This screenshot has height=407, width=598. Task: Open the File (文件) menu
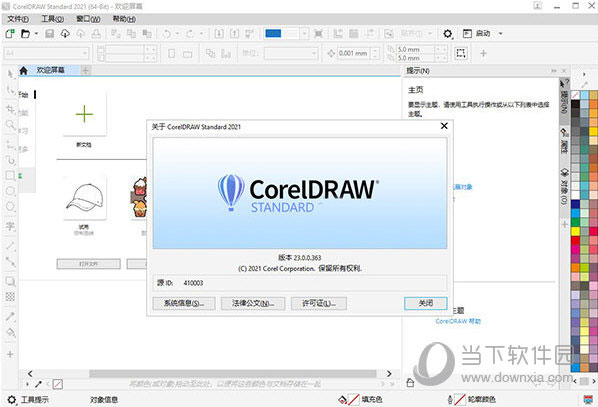(x=18, y=19)
